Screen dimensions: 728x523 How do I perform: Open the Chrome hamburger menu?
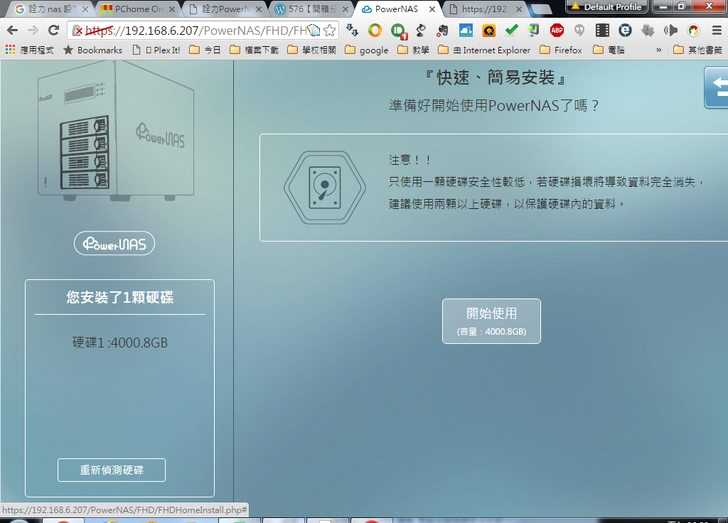tap(716, 30)
